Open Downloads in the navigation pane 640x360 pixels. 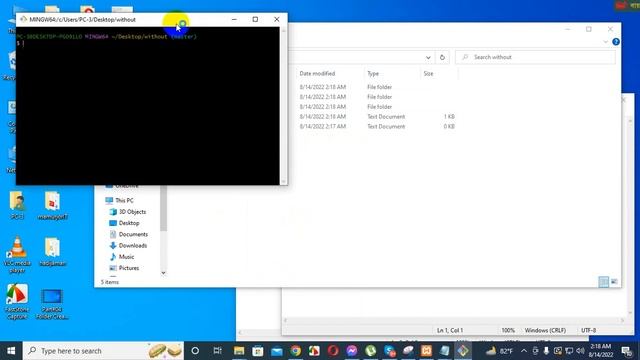[133, 246]
